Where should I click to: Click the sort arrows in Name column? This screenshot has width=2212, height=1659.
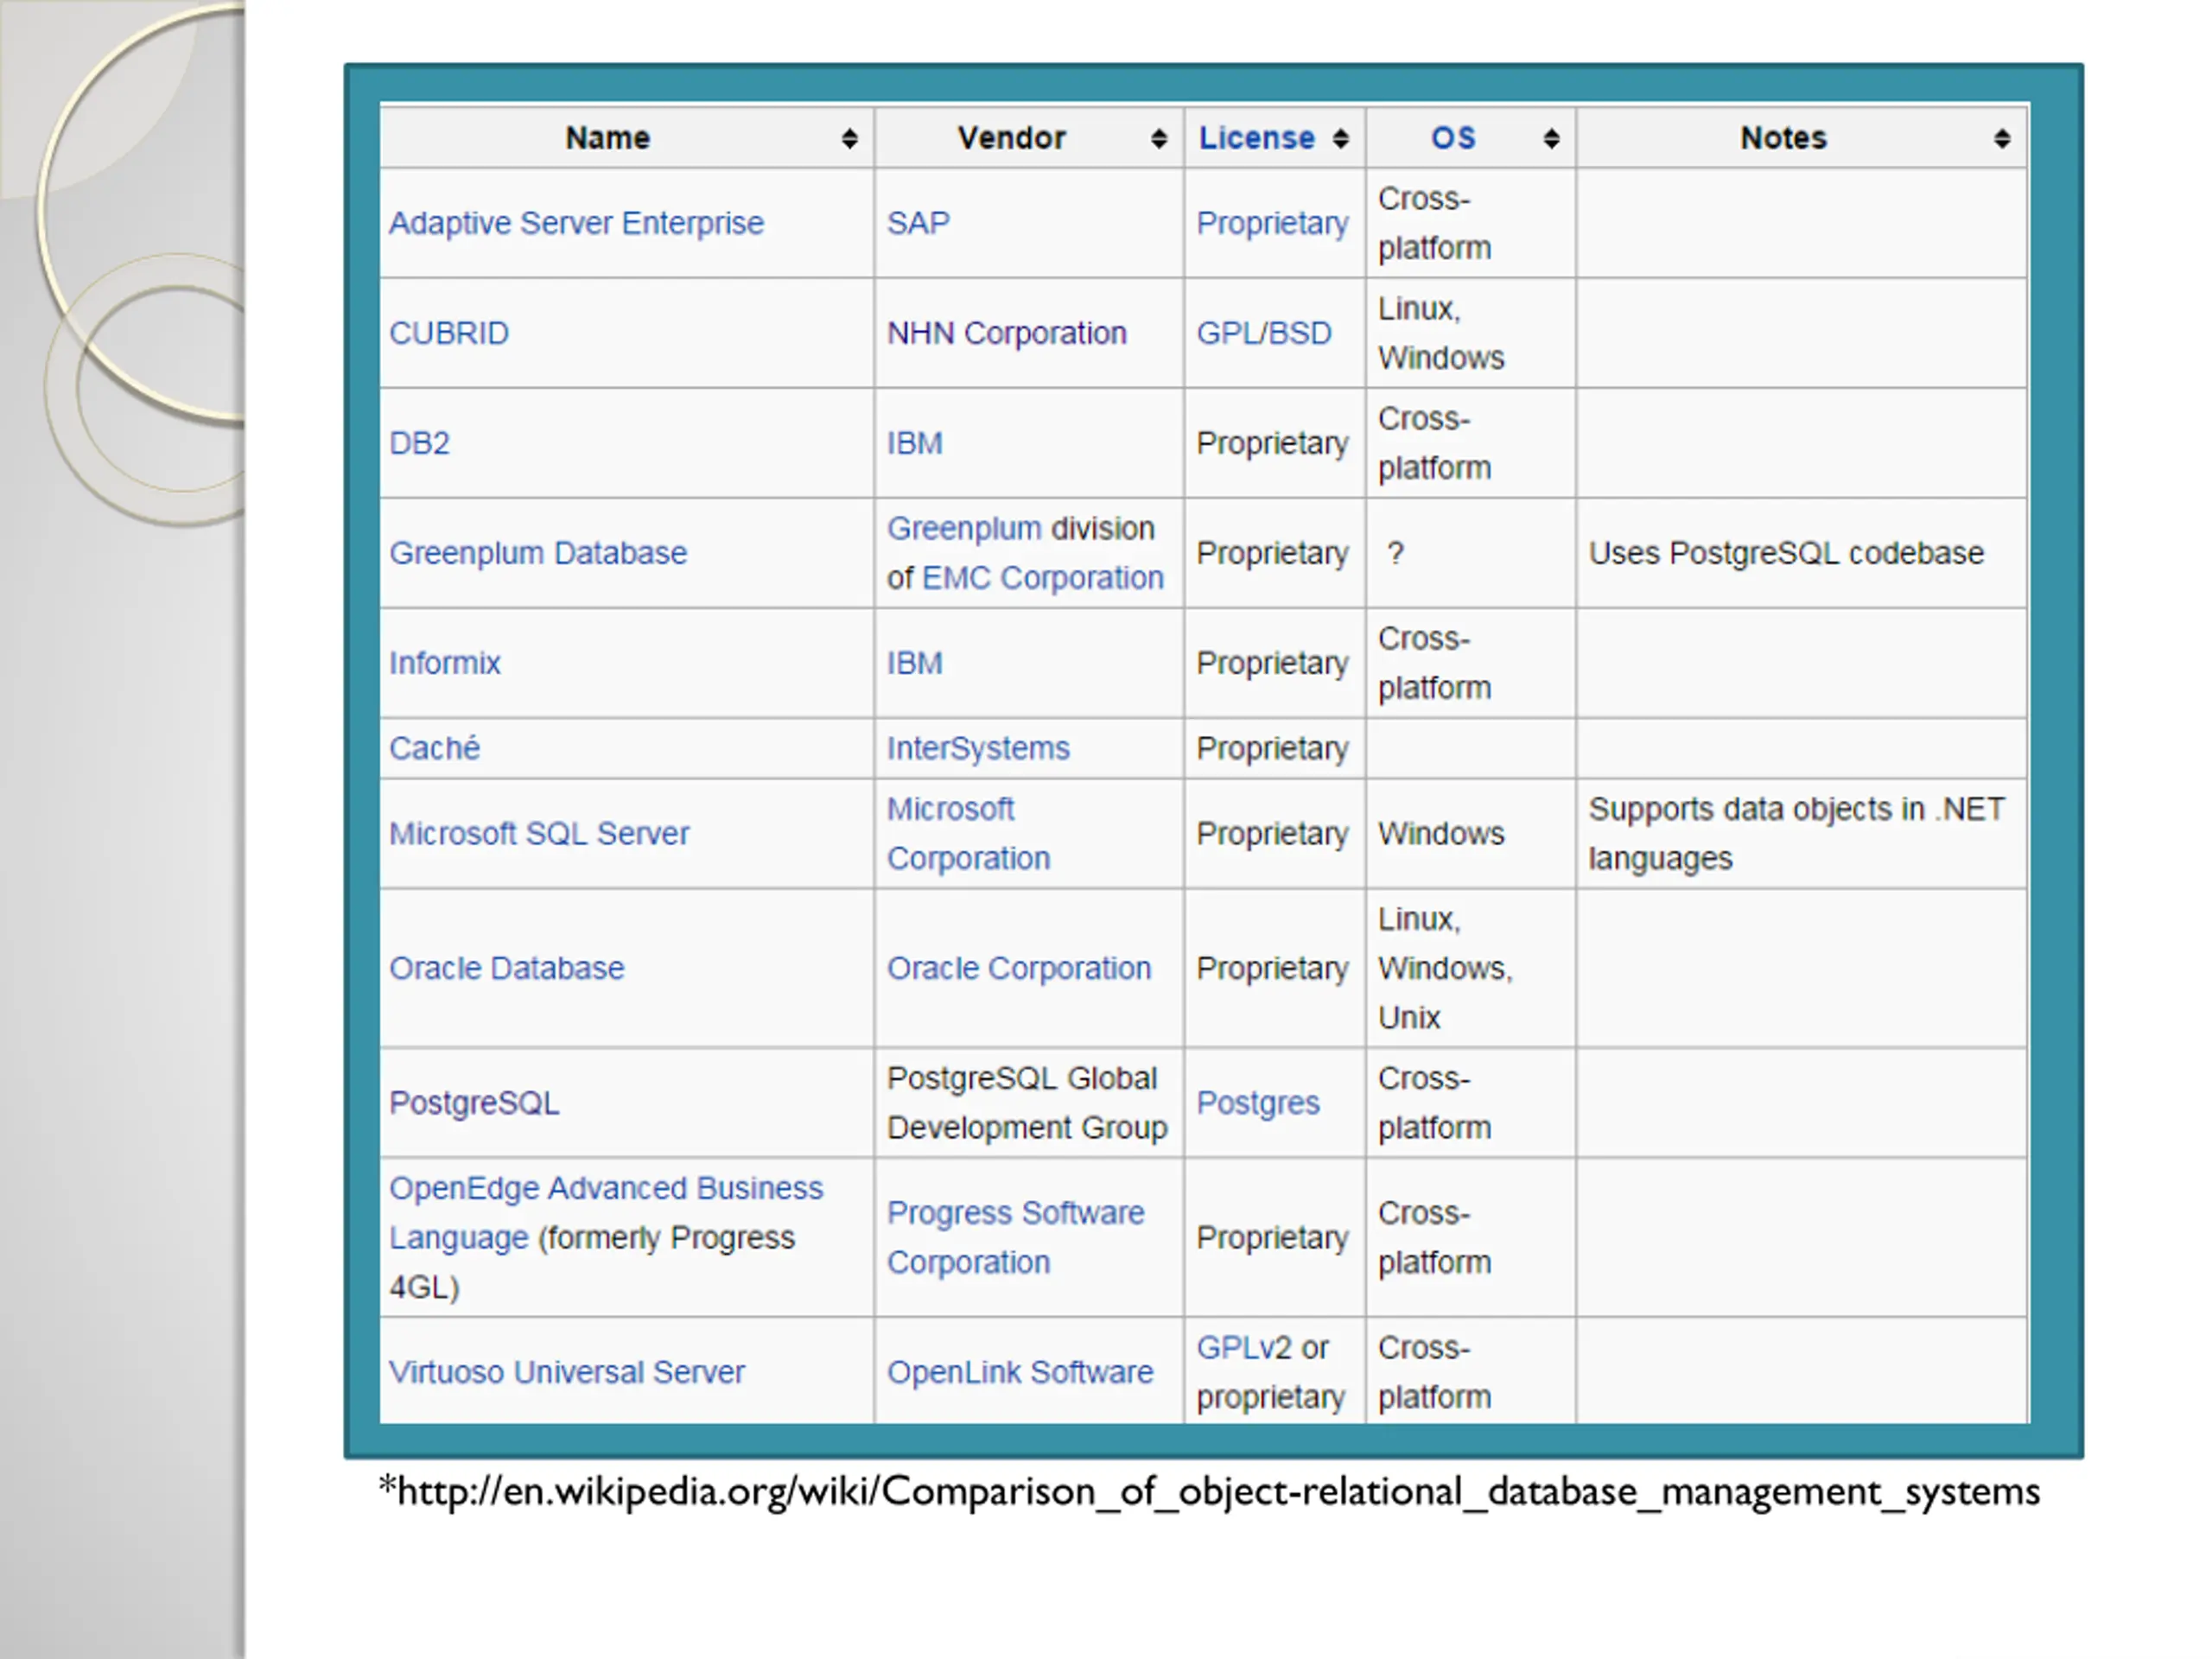click(849, 139)
